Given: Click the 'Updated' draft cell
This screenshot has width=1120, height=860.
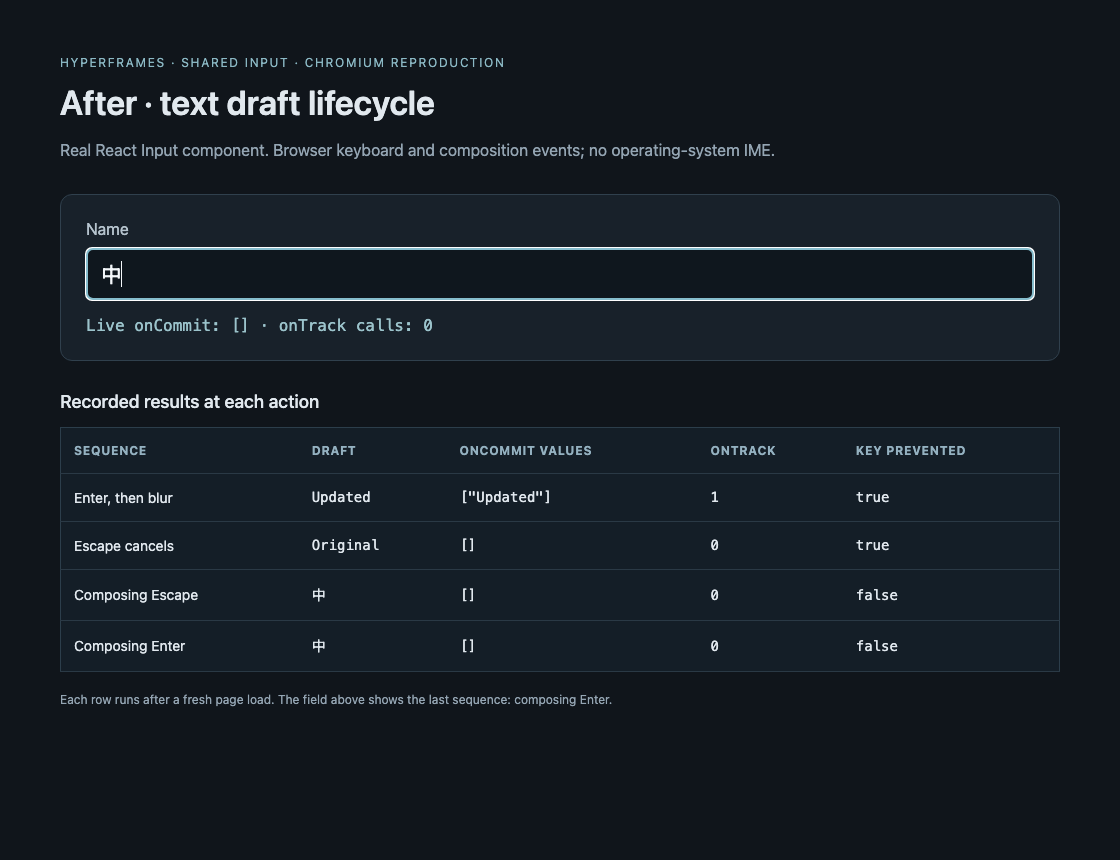Looking at the screenshot, I should coord(341,497).
